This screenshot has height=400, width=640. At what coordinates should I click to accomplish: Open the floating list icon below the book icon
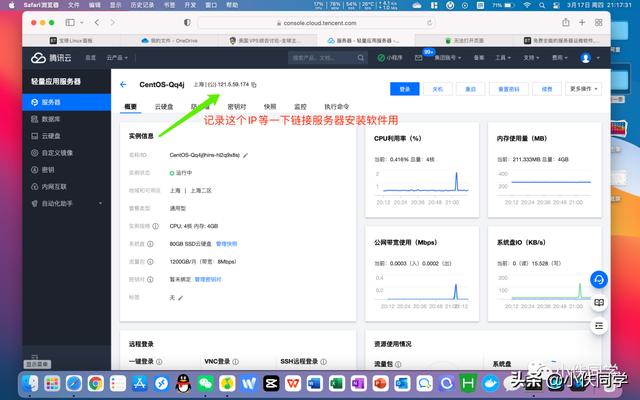(x=599, y=326)
